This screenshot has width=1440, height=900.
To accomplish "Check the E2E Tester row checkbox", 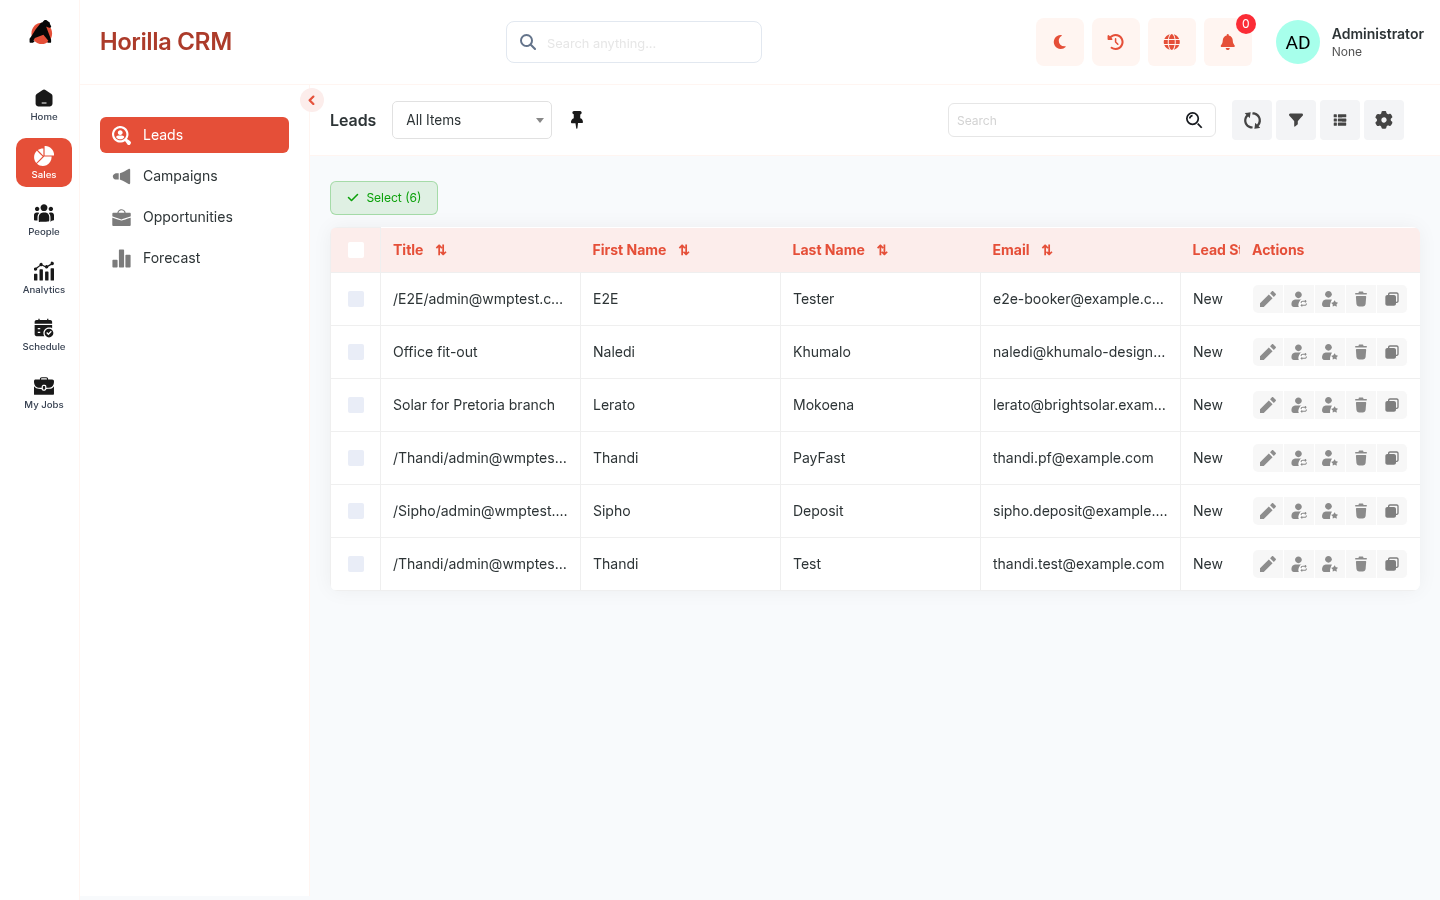I will (356, 299).
